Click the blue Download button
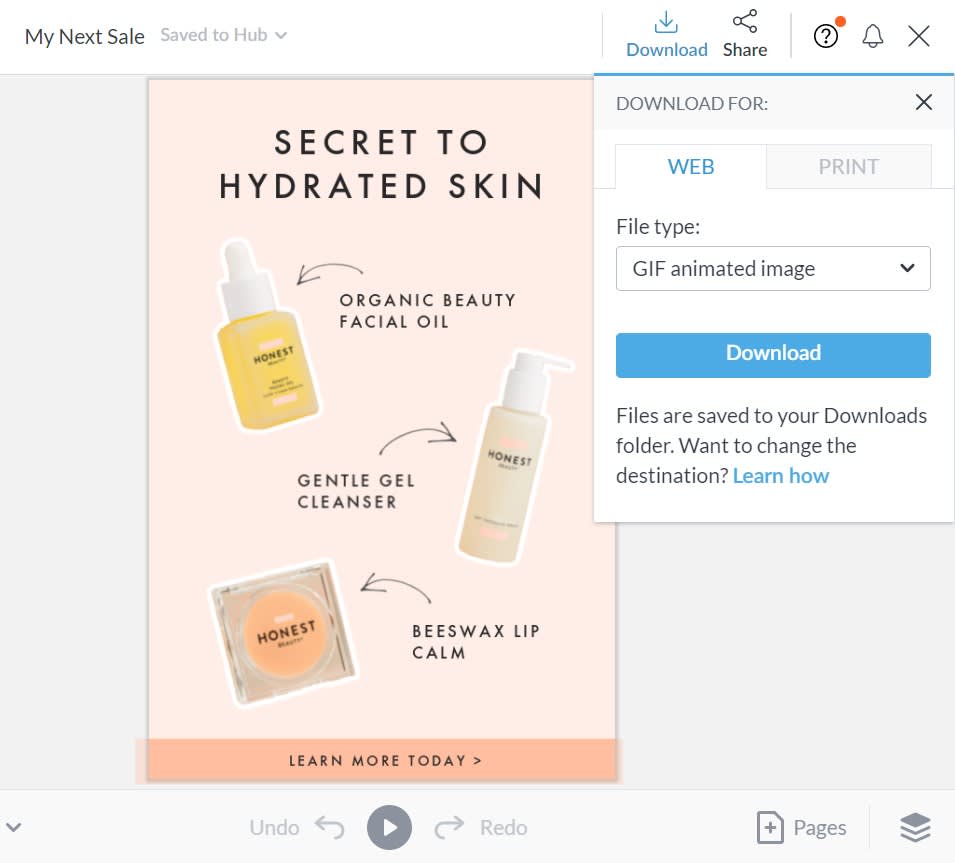Screen dimensions: 955x863 tap(773, 355)
